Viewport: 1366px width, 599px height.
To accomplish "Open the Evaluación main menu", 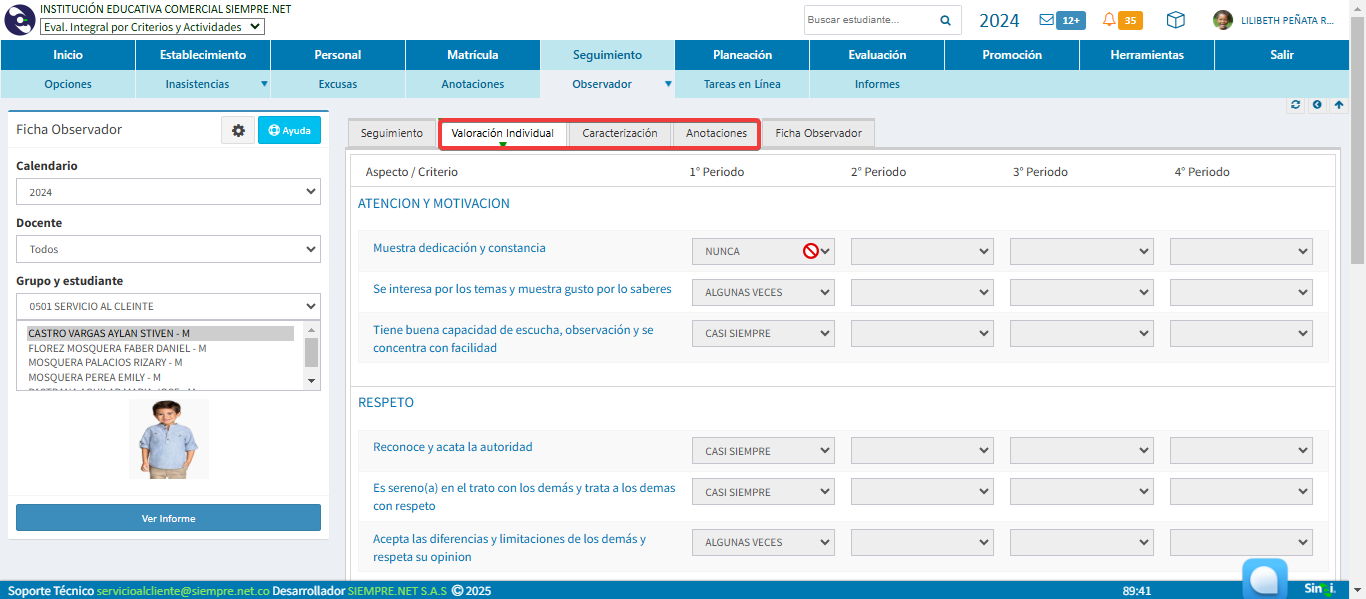I will coord(877,55).
